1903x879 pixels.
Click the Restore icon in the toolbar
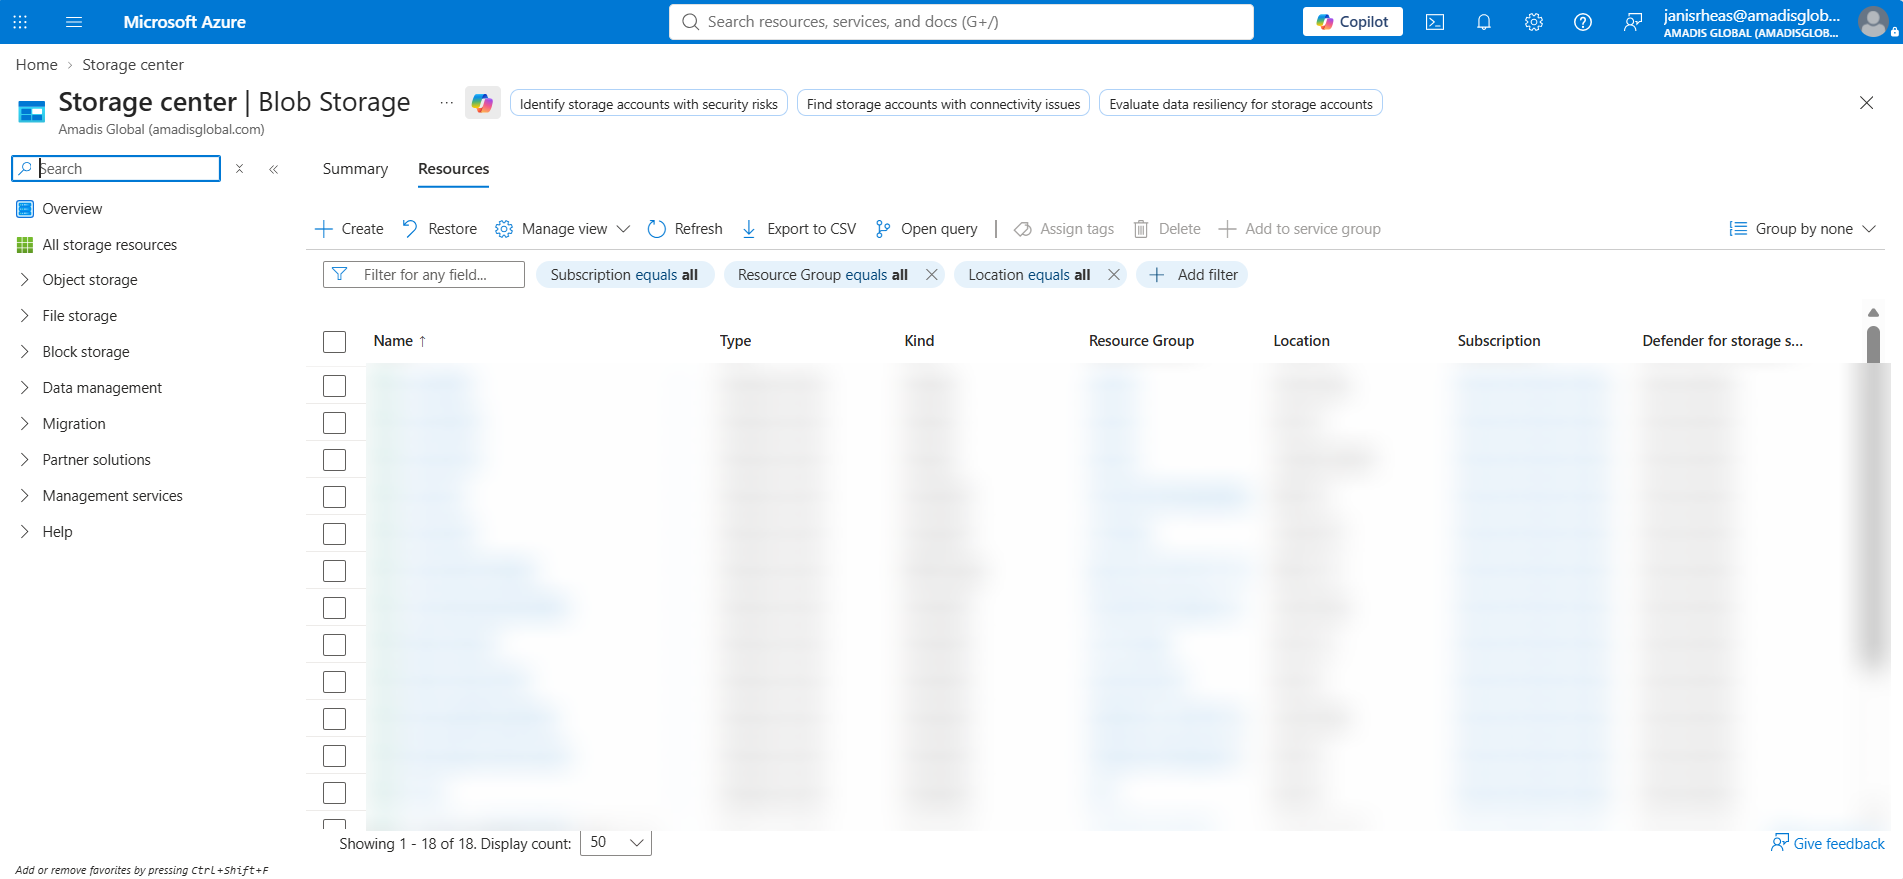pyautogui.click(x=410, y=229)
